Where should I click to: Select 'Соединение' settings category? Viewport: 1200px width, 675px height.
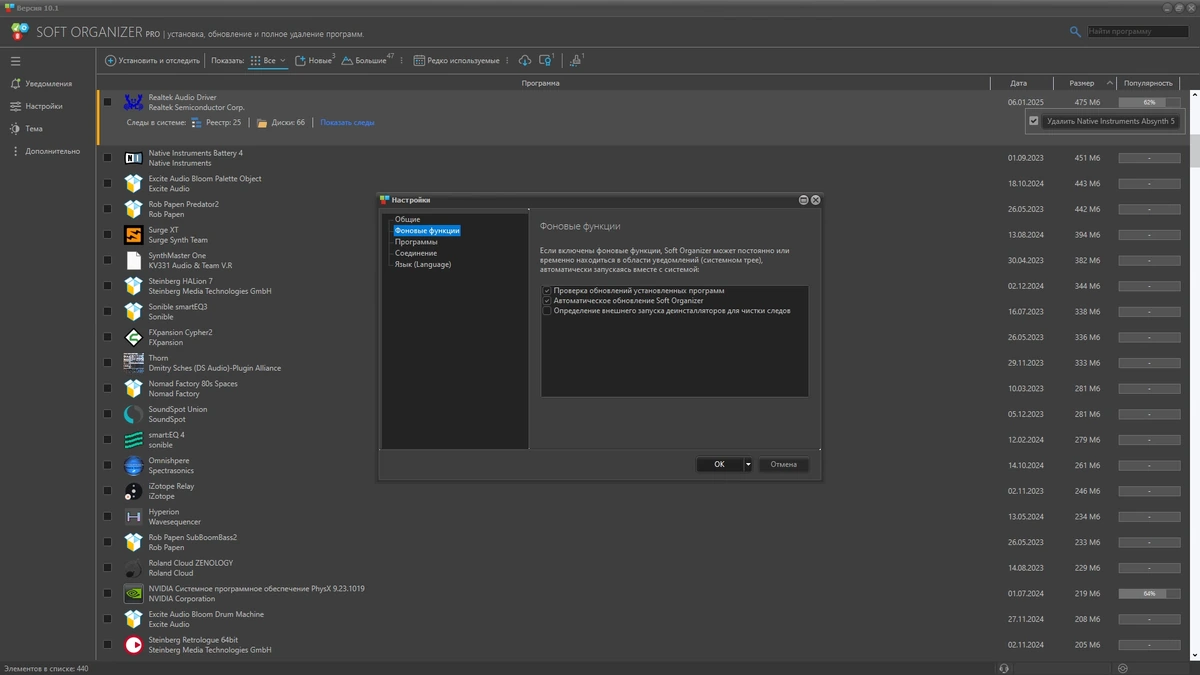415,253
